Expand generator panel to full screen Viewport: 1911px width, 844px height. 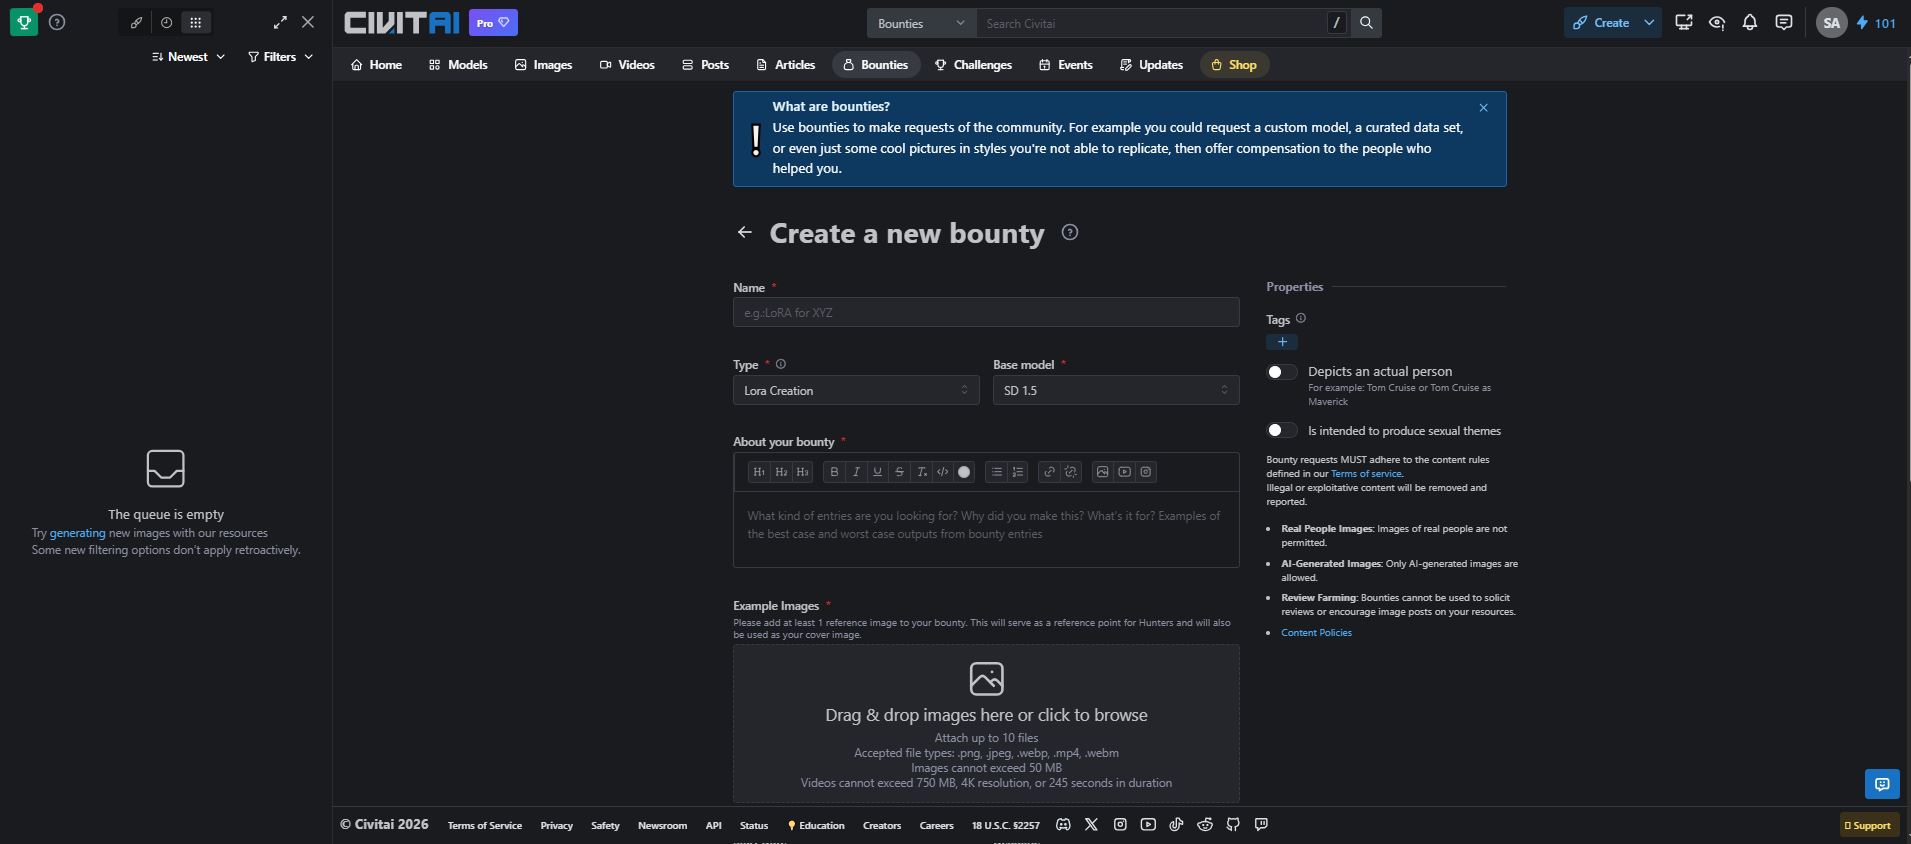pos(280,22)
